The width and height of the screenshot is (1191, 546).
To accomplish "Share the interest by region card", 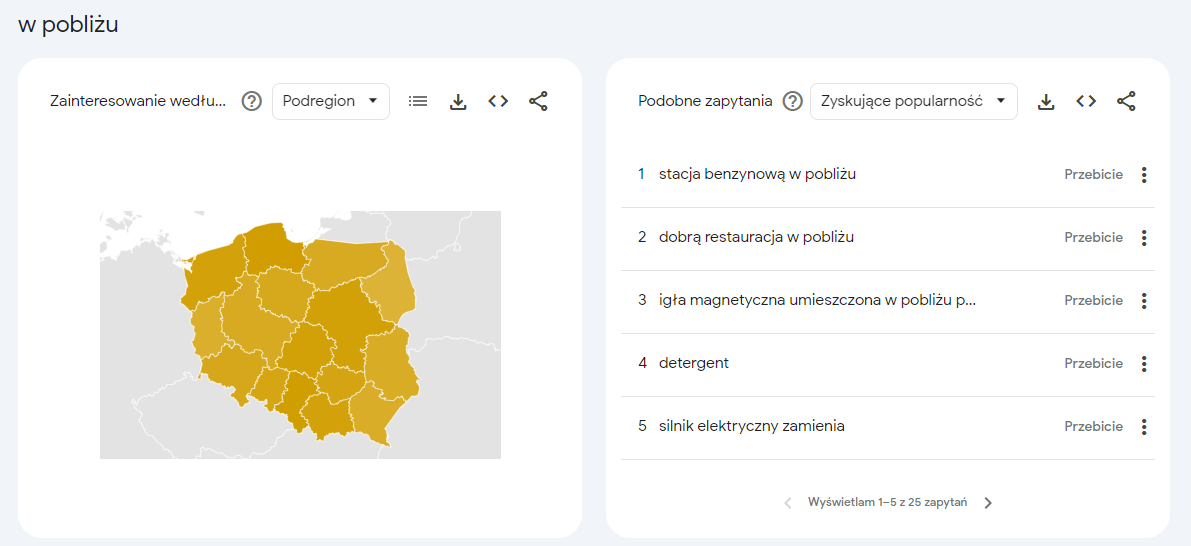I will (x=538, y=101).
